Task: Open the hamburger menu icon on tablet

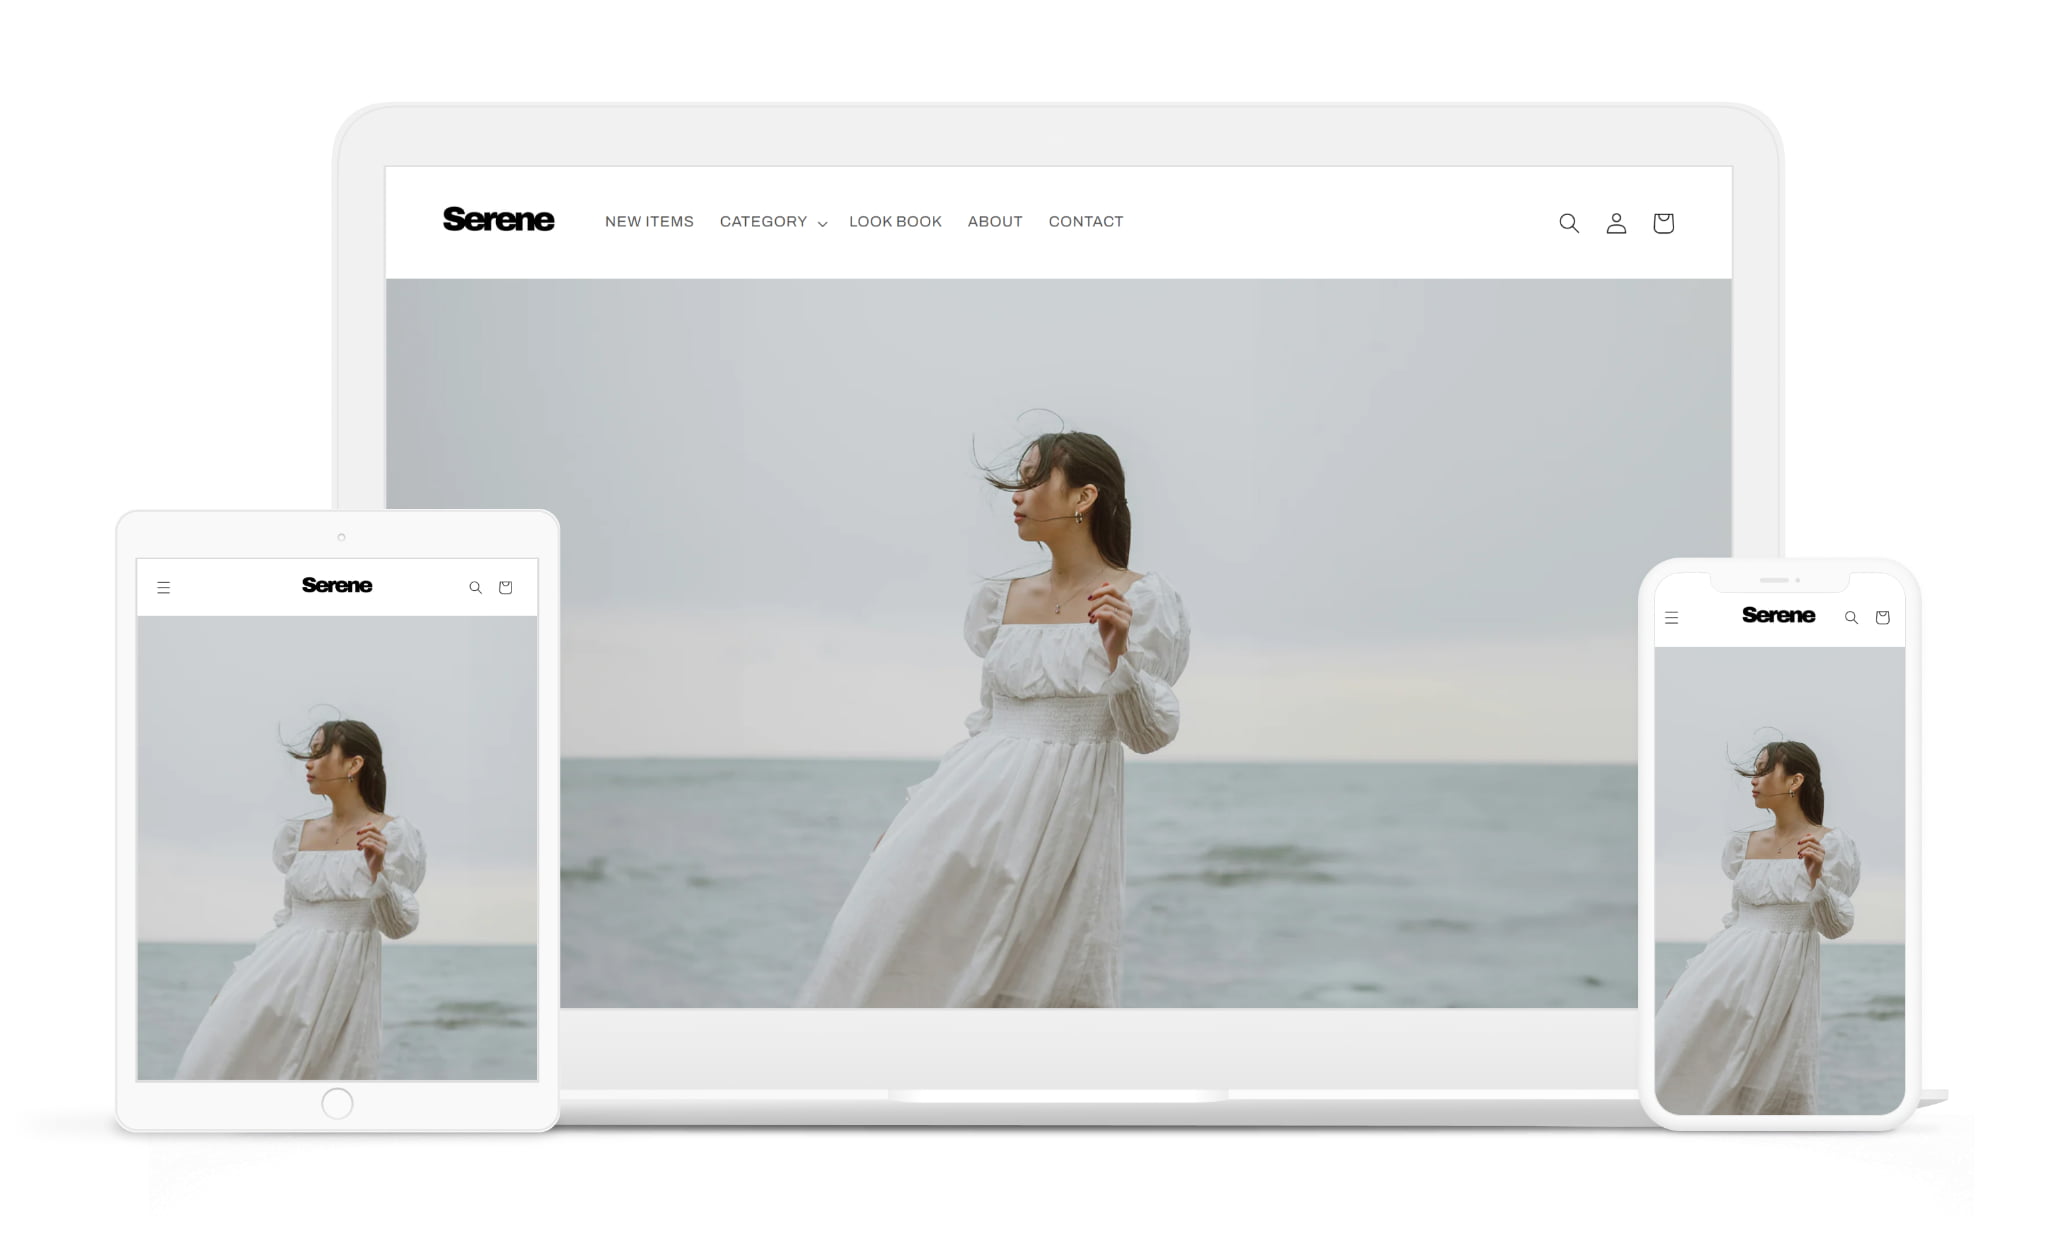Action: (164, 586)
